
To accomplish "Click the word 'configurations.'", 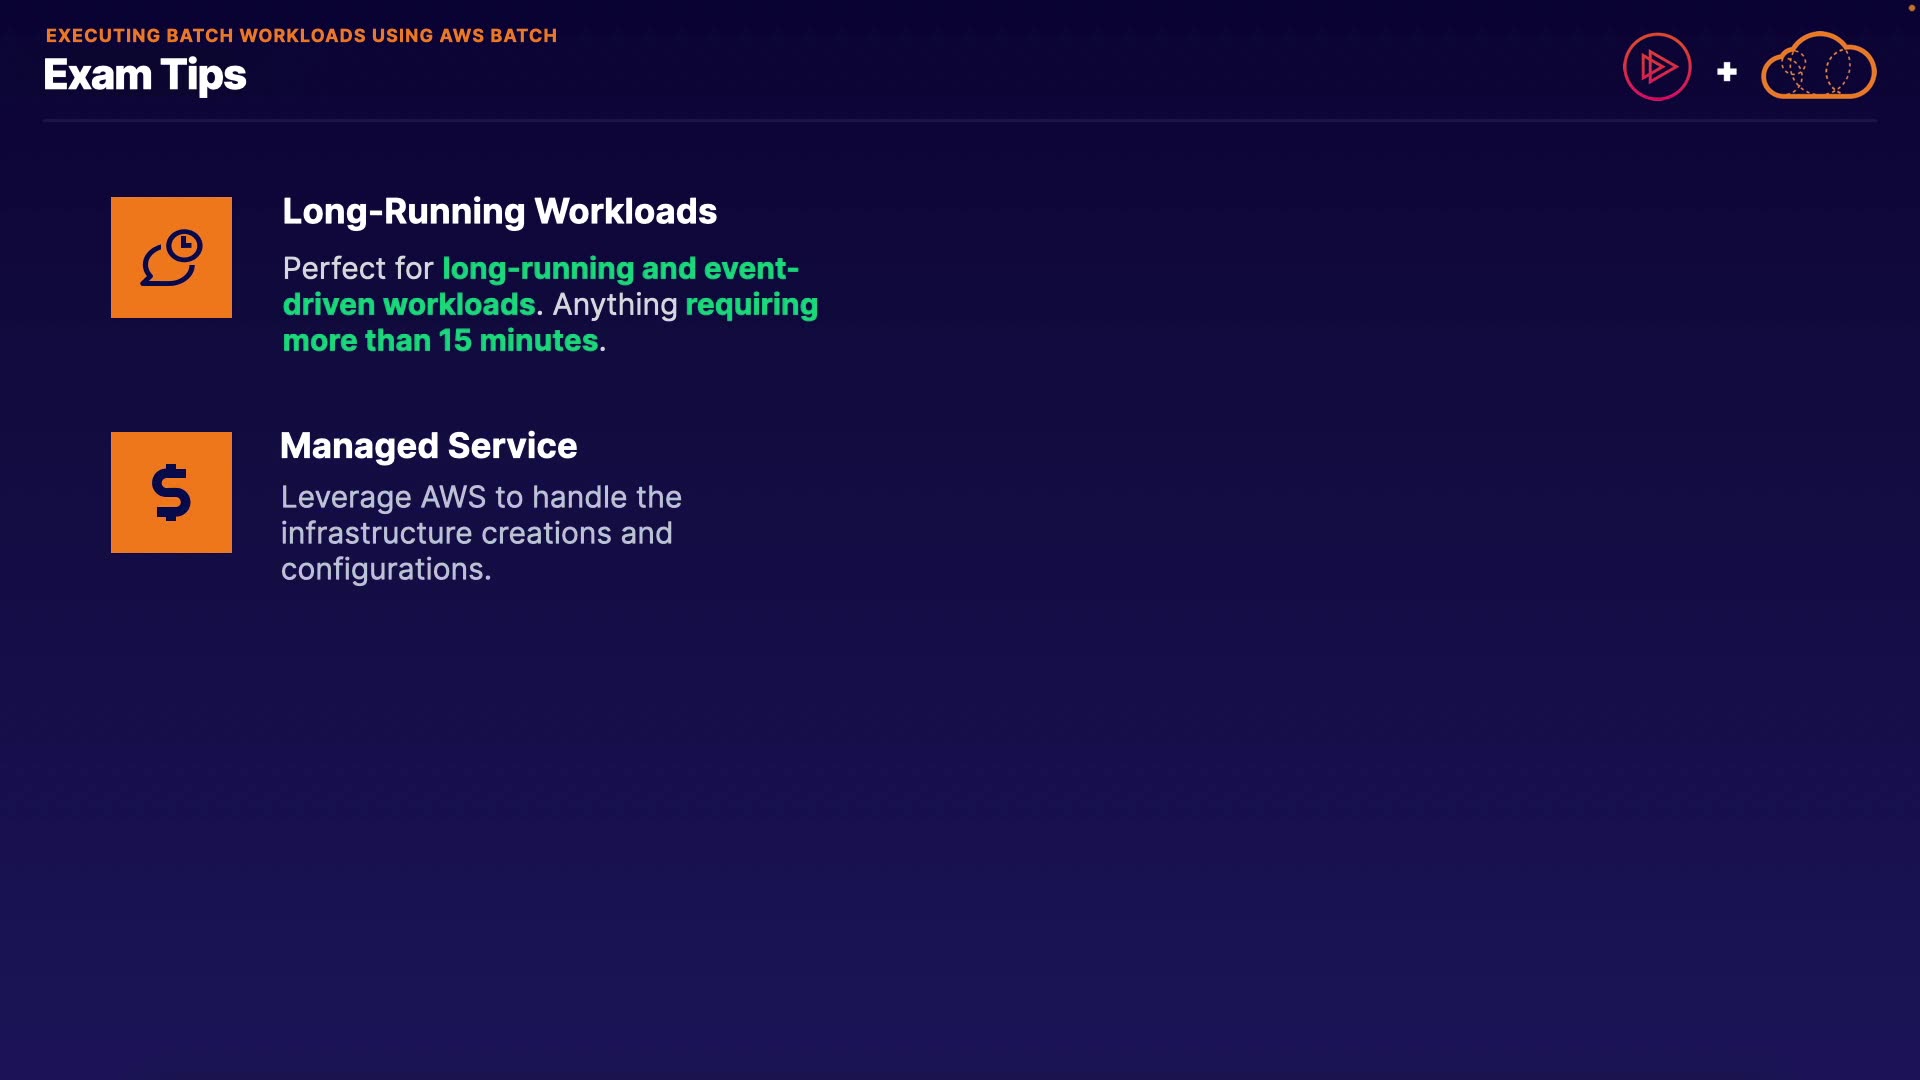I will pyautogui.click(x=385, y=570).
